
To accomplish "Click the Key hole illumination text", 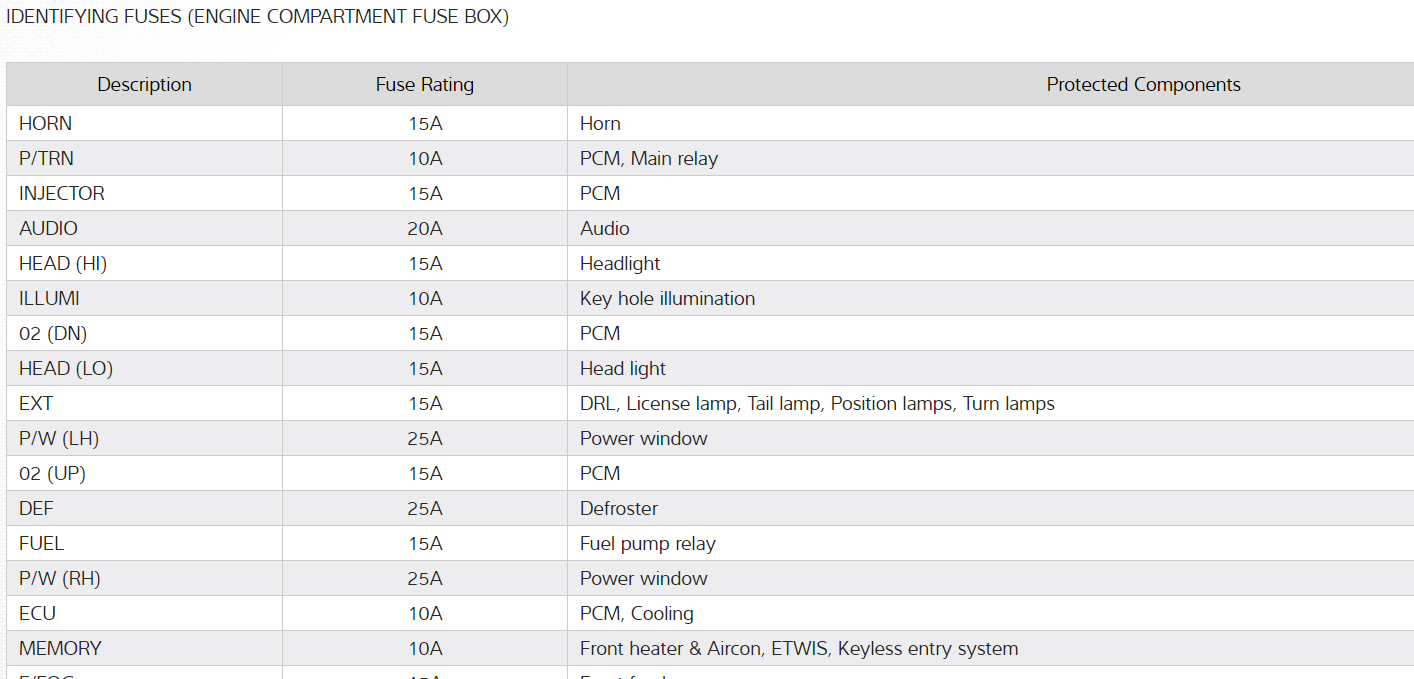I will (x=667, y=299).
